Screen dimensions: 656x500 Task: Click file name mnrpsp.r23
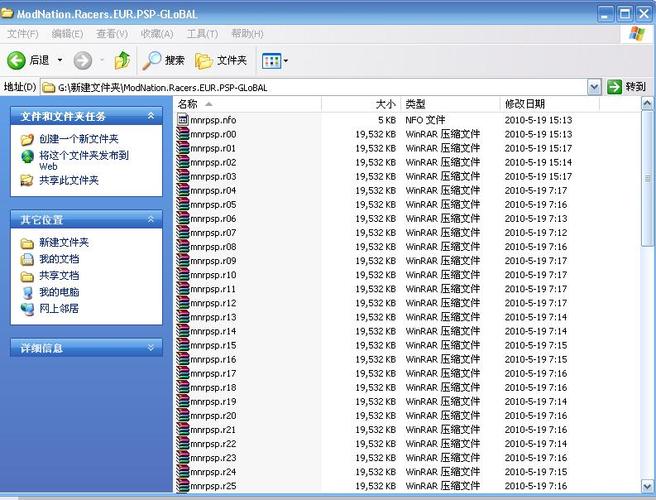[x=213, y=458]
